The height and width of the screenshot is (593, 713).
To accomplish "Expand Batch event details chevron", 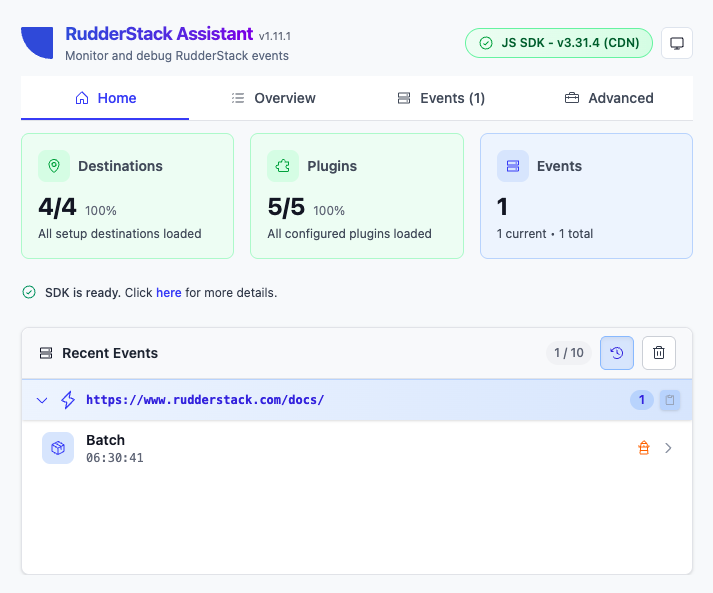I will 668,448.
